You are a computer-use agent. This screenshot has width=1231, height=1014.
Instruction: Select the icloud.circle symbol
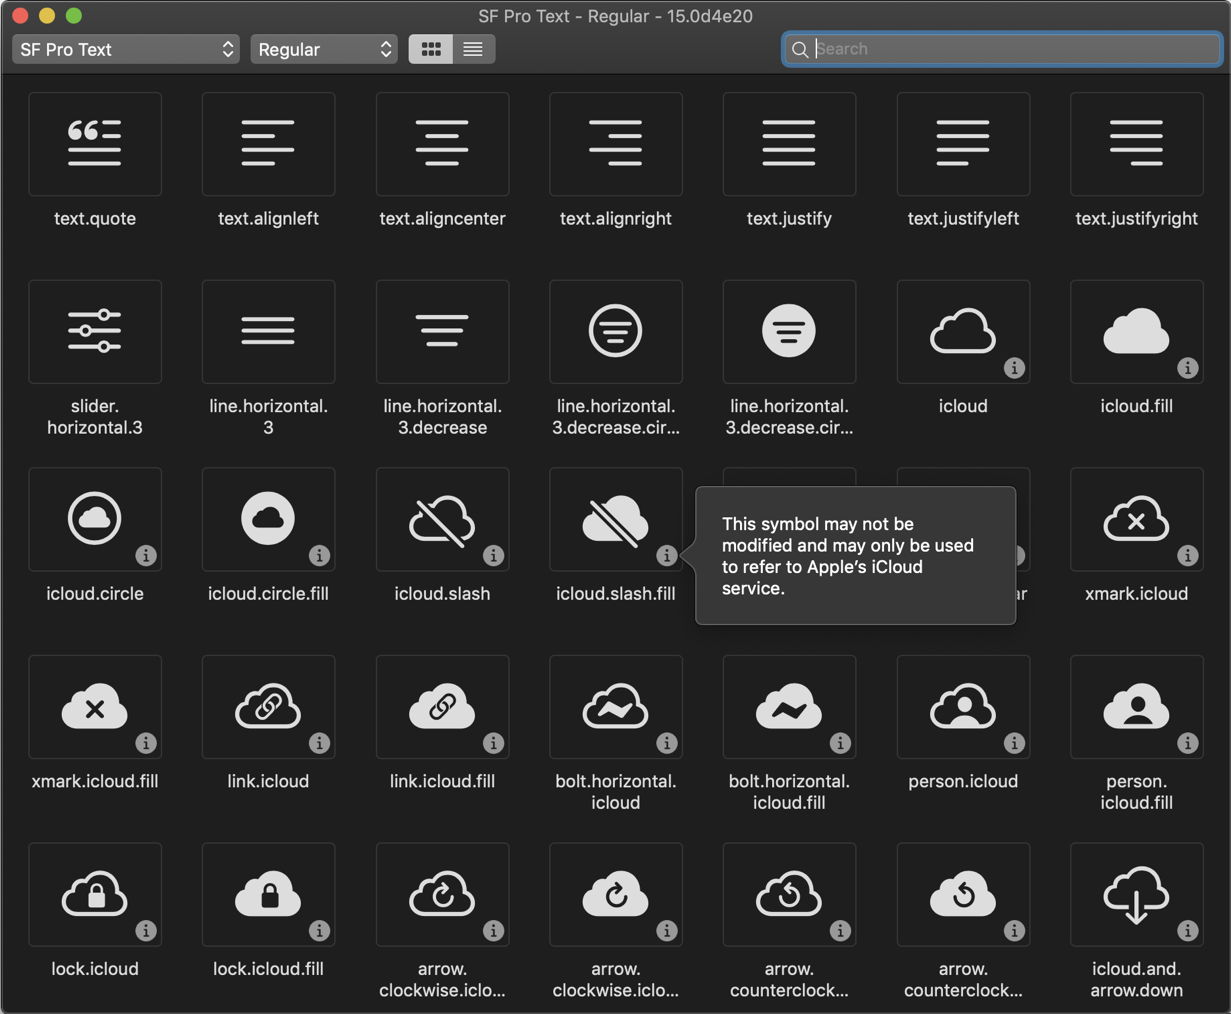95,519
